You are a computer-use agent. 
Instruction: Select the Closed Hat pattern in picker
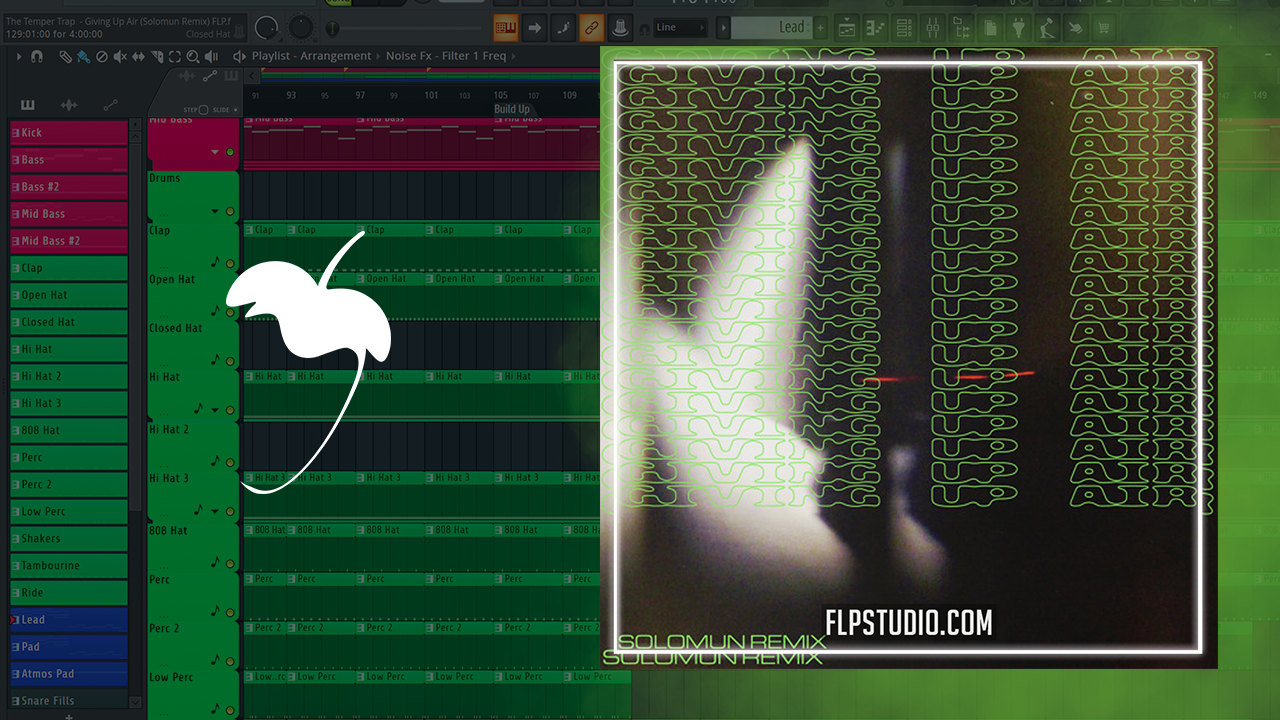(x=68, y=322)
